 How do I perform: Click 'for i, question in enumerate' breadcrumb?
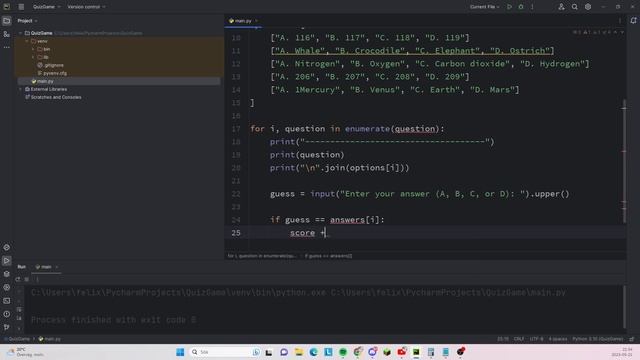(261, 256)
